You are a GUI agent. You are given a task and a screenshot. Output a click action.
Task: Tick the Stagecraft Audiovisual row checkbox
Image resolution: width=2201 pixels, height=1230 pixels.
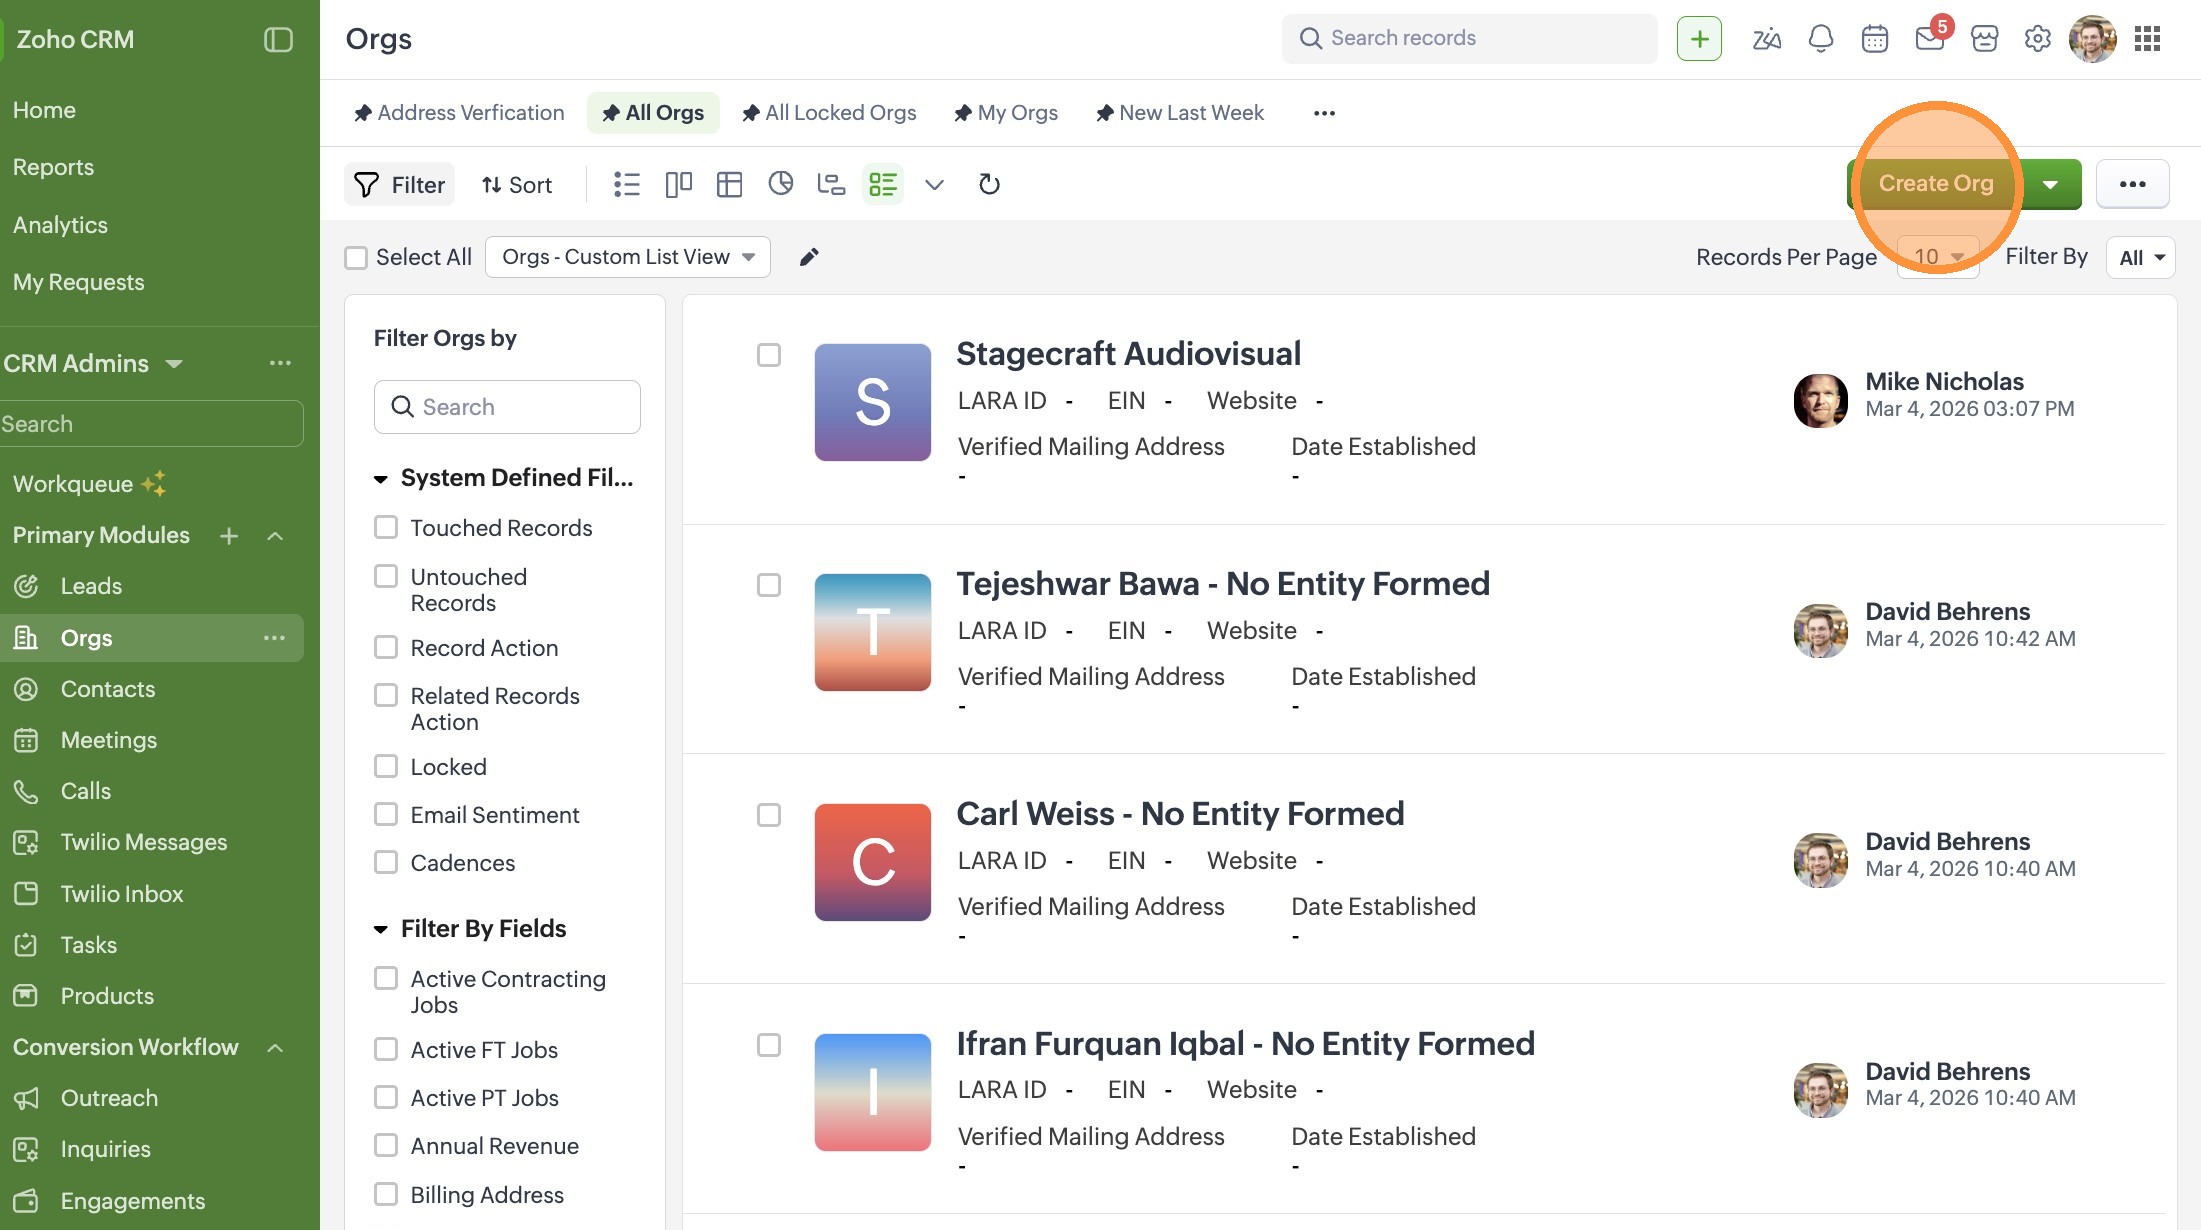click(x=769, y=355)
